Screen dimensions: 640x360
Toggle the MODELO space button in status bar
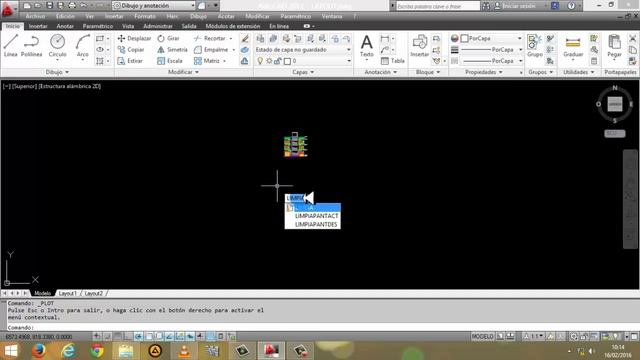click(x=482, y=336)
